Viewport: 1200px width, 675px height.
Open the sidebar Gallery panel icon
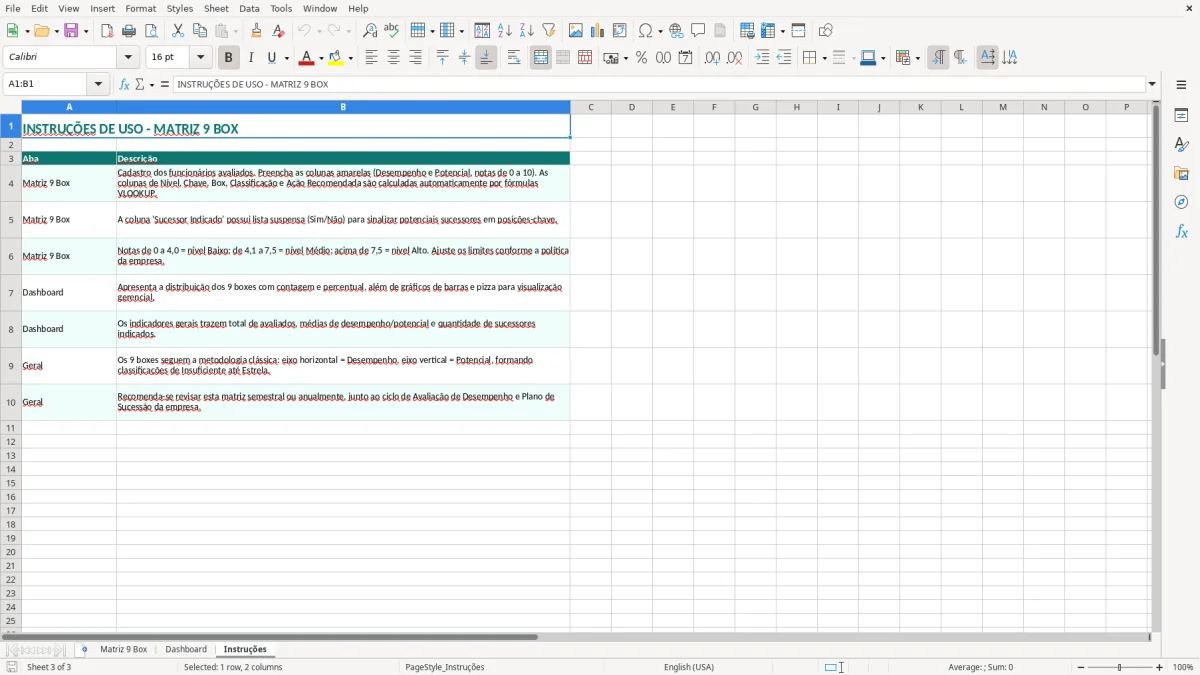point(1181,174)
